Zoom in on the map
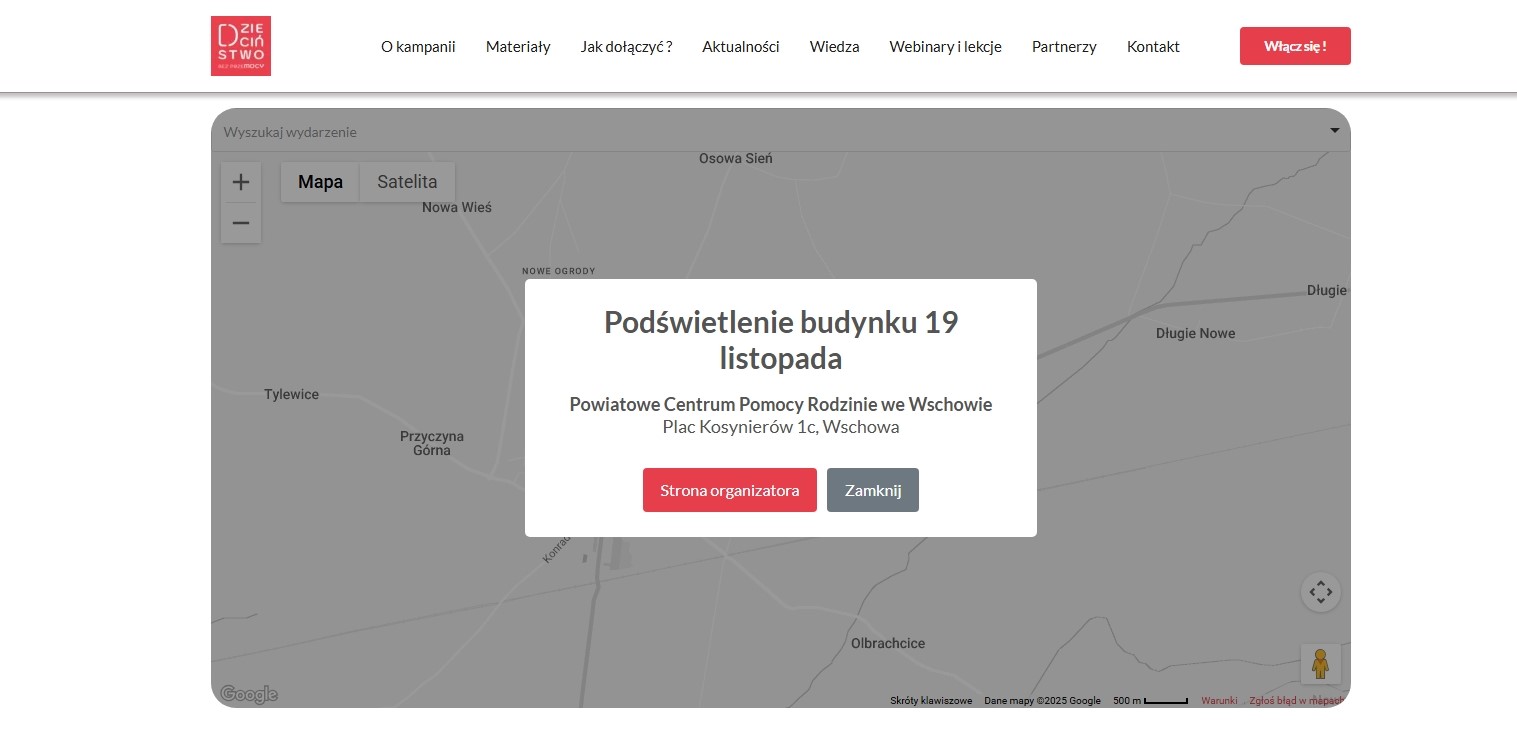1517x752 pixels. click(241, 182)
